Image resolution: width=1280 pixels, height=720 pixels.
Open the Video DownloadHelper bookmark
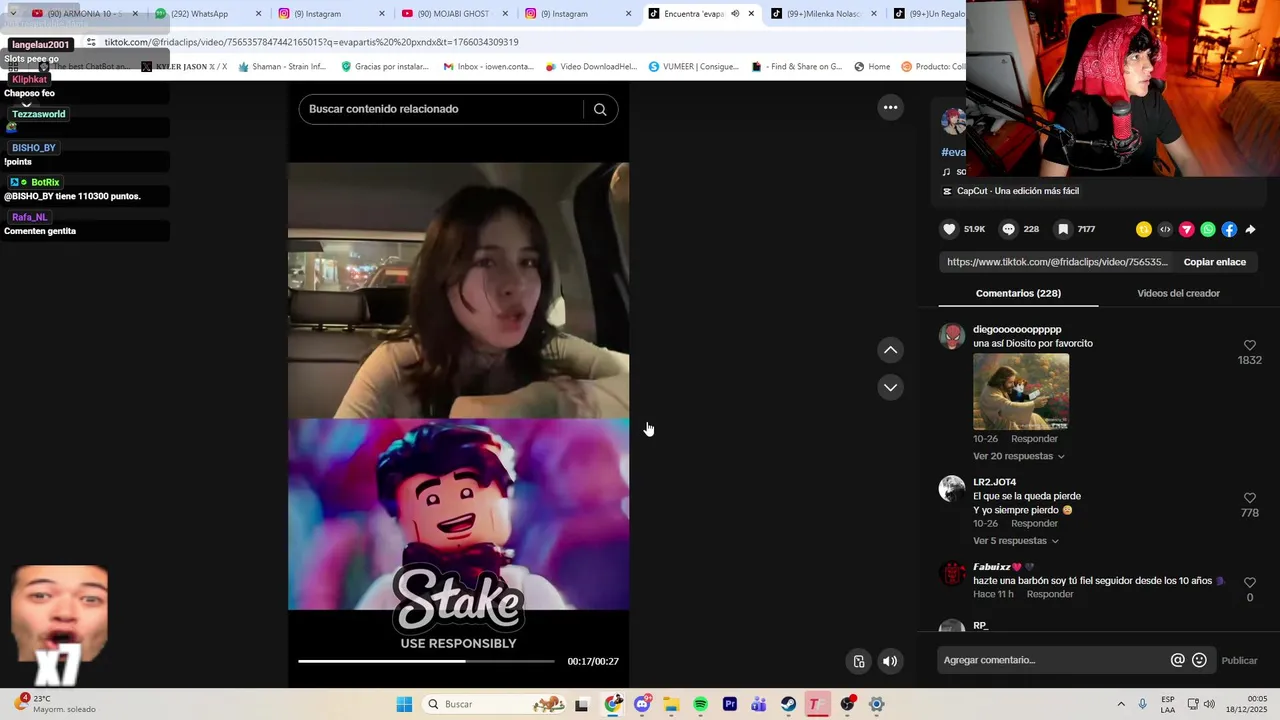[x=591, y=67]
